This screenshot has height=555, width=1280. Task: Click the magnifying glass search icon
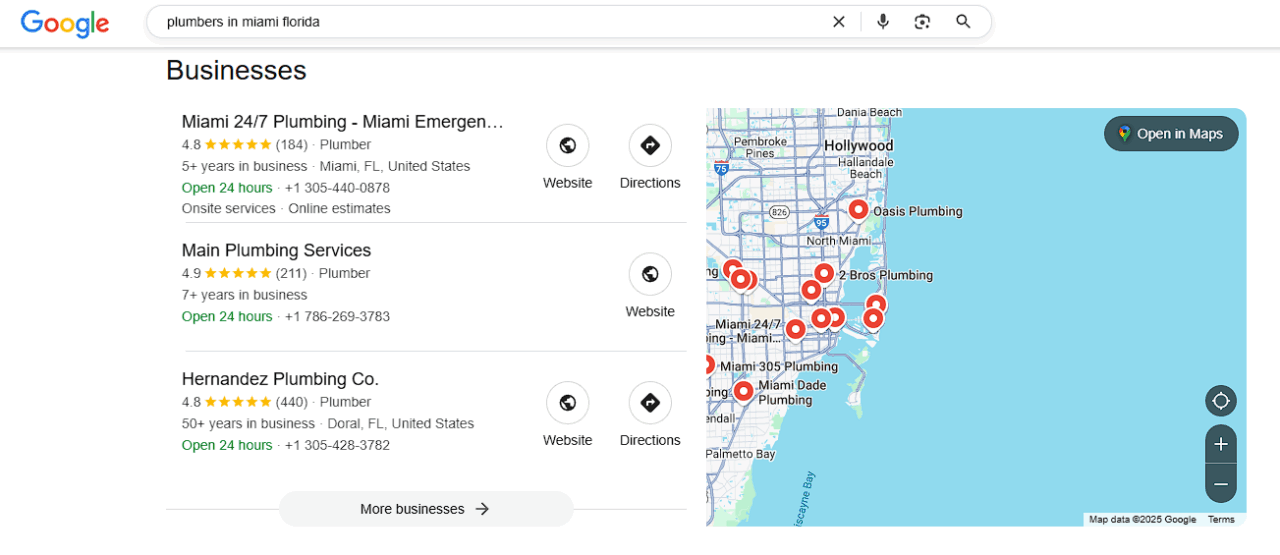tap(963, 22)
